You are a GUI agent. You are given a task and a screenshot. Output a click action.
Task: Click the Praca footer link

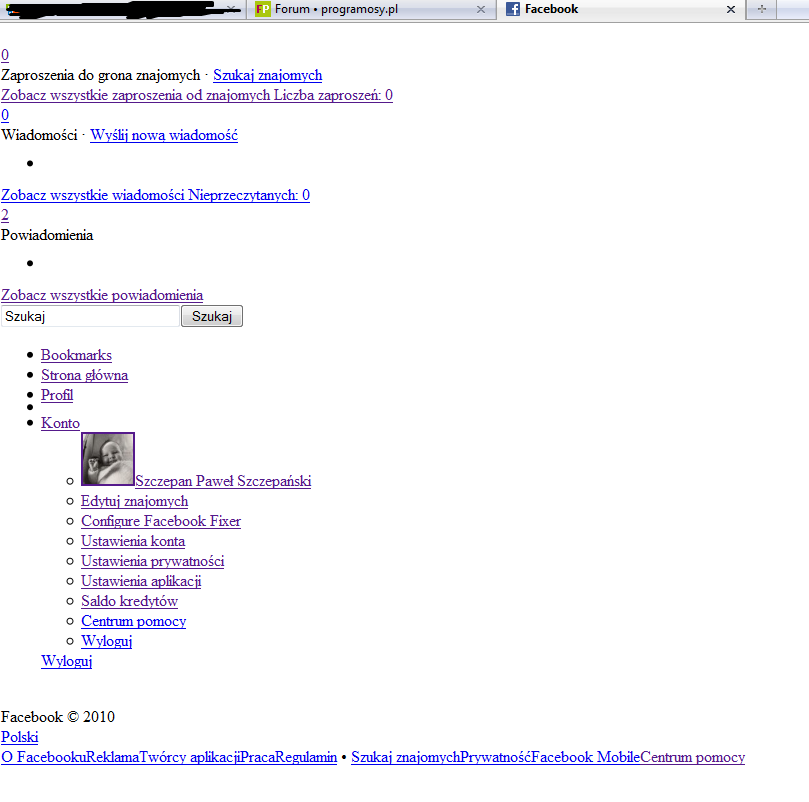[257, 757]
